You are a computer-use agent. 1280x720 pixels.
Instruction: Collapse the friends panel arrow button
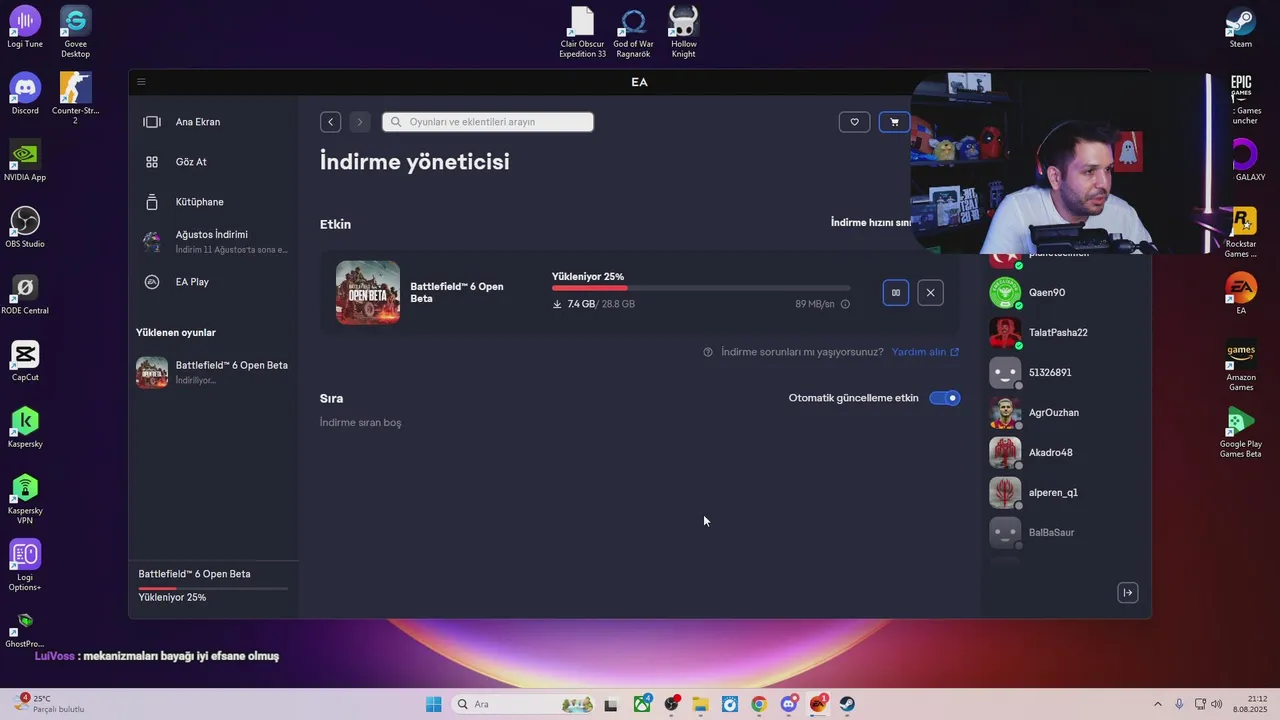tap(1128, 593)
